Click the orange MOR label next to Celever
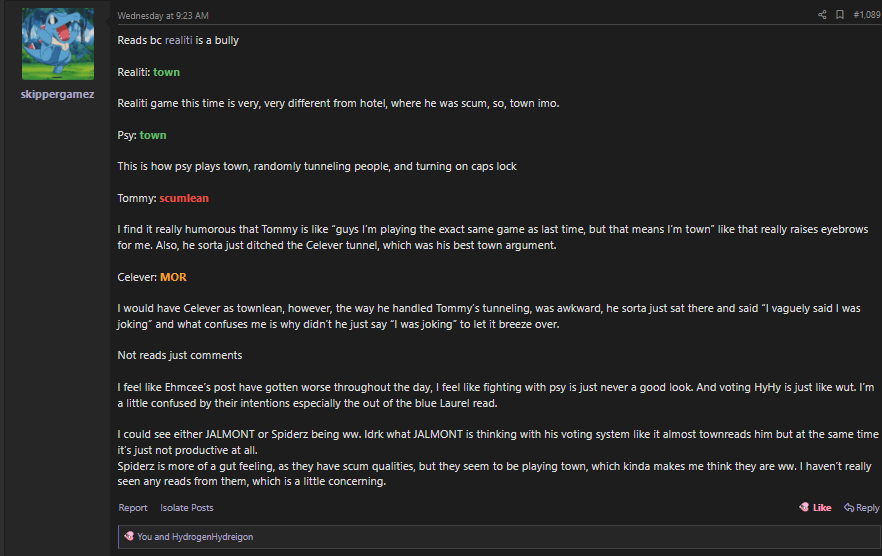 [173, 277]
